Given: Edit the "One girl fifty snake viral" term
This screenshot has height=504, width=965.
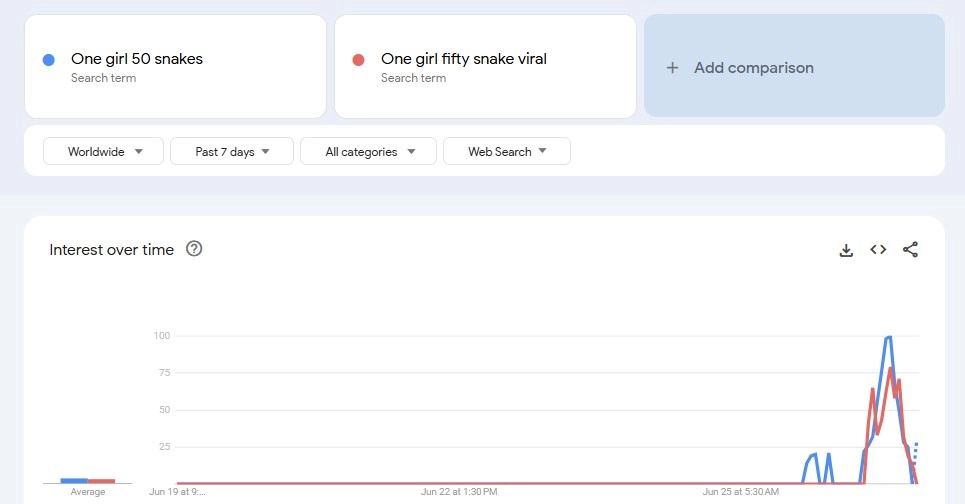Looking at the screenshot, I should click(x=464, y=59).
